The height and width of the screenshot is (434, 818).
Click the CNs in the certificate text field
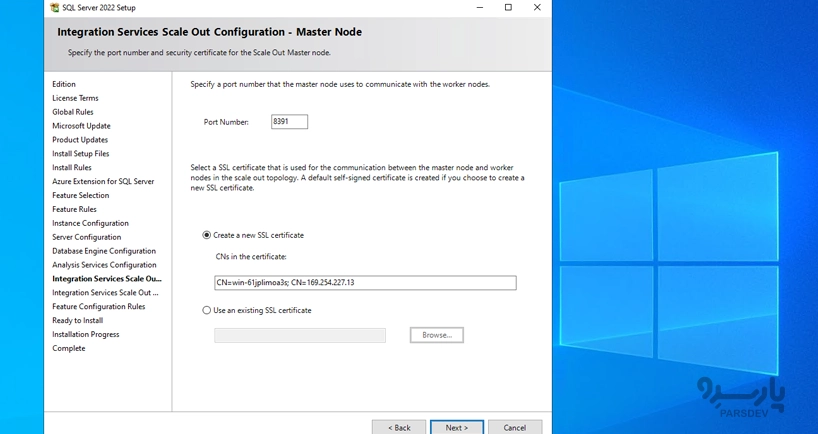point(365,283)
